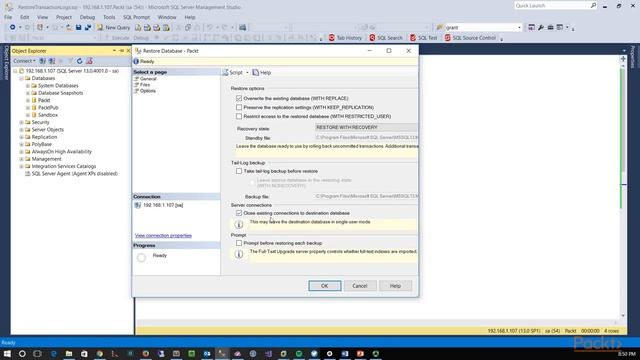Screen dimensions: 640x360
Task: Open the Recovery state dropdown
Action: click(366, 127)
